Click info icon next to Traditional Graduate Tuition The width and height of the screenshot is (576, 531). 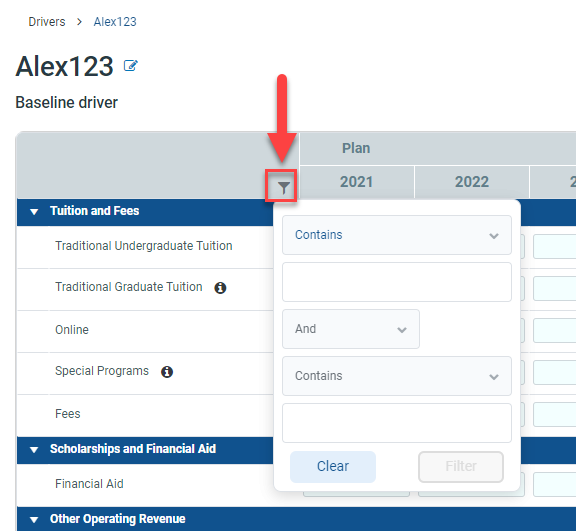point(220,288)
